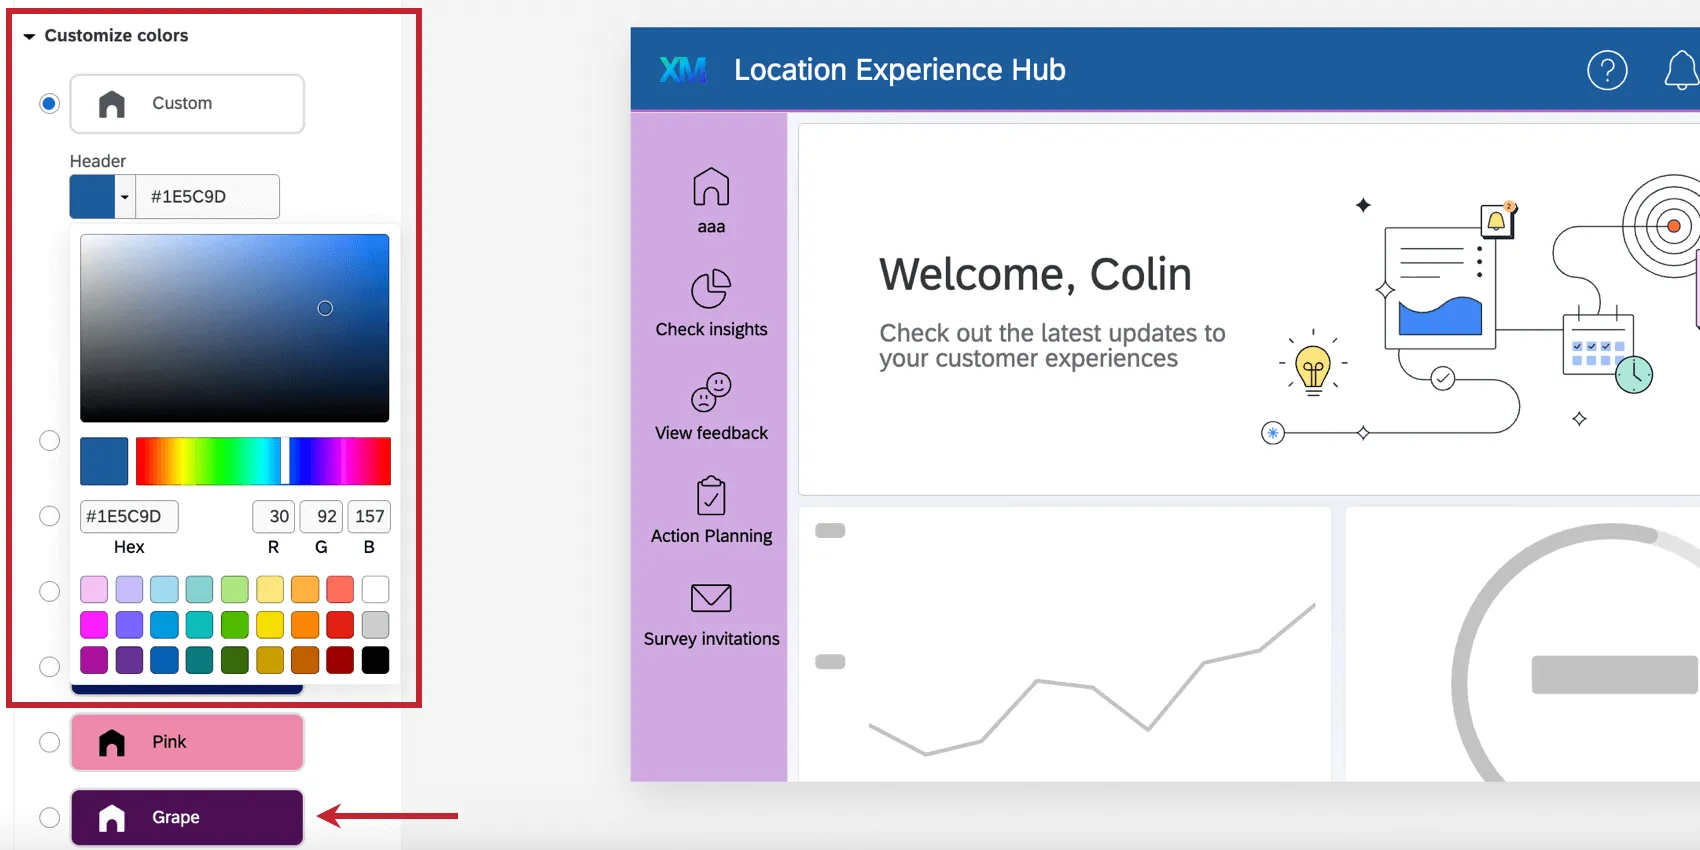The image size is (1700, 850).
Task: Select the Custom theme radio button
Action: [49, 104]
